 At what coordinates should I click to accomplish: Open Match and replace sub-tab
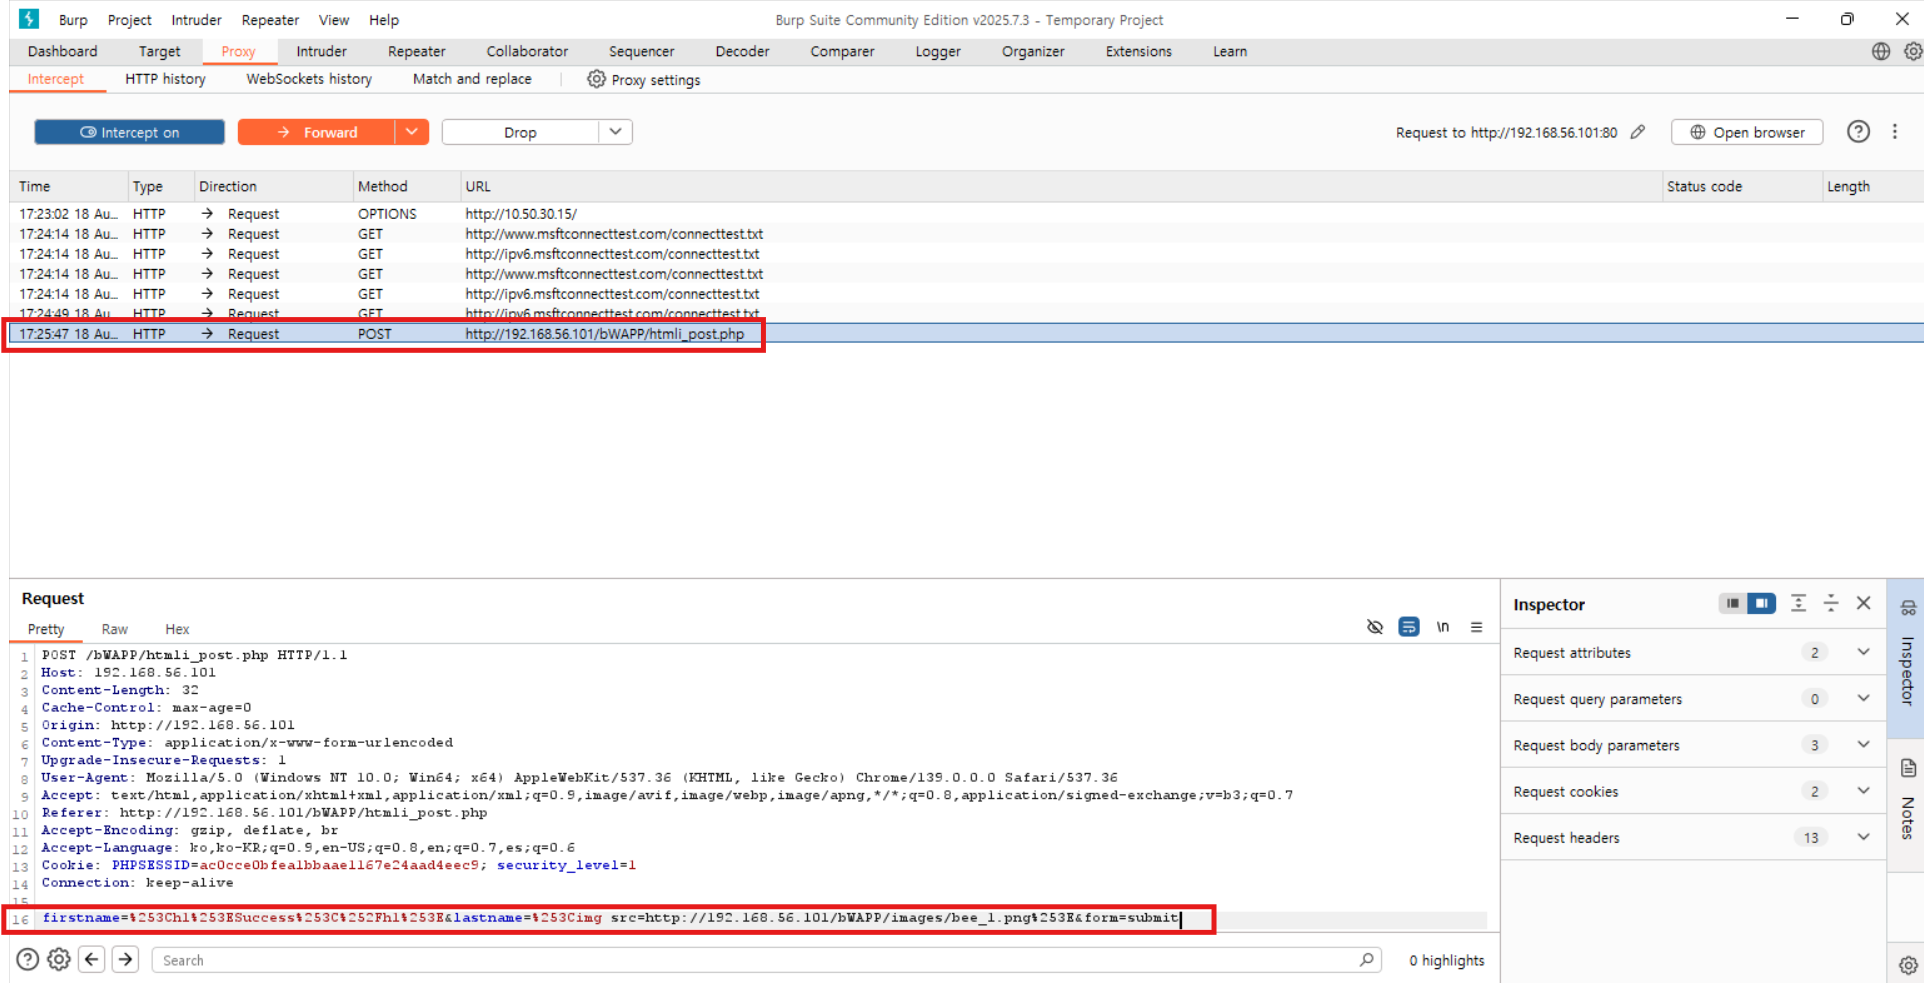(x=472, y=79)
